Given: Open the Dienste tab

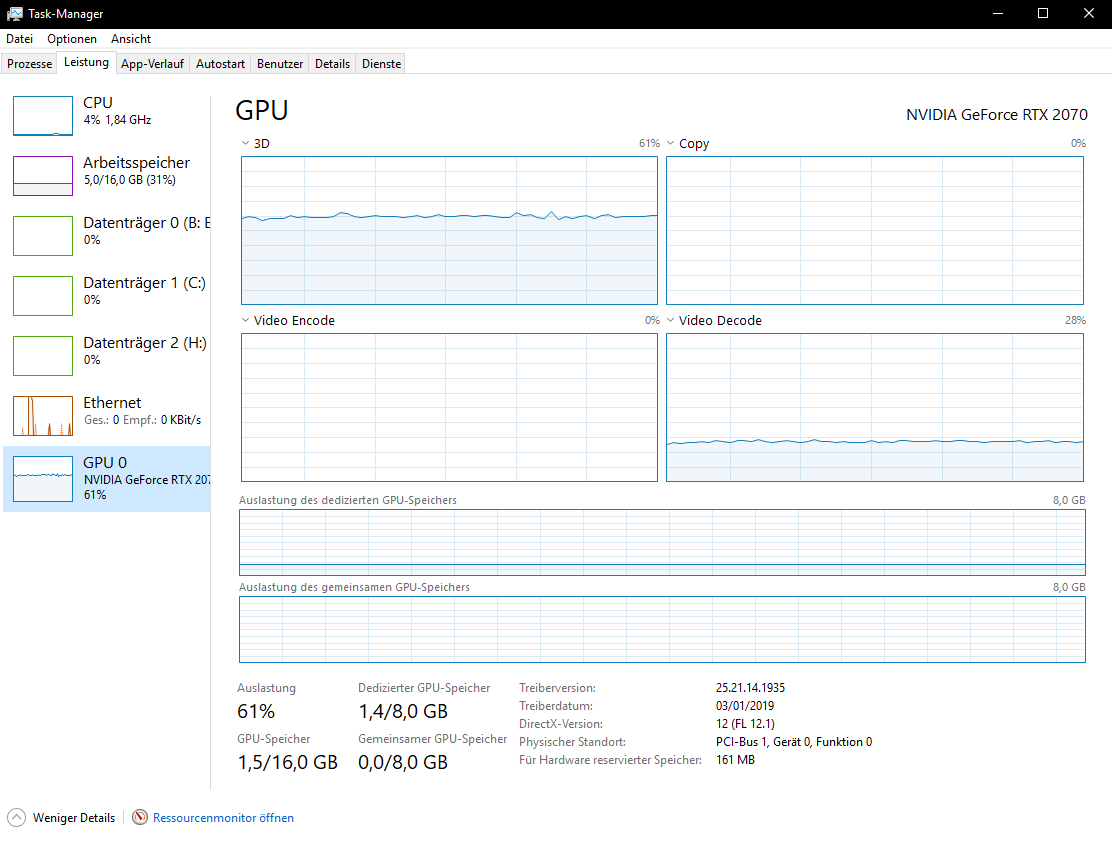Looking at the screenshot, I should 382,64.
